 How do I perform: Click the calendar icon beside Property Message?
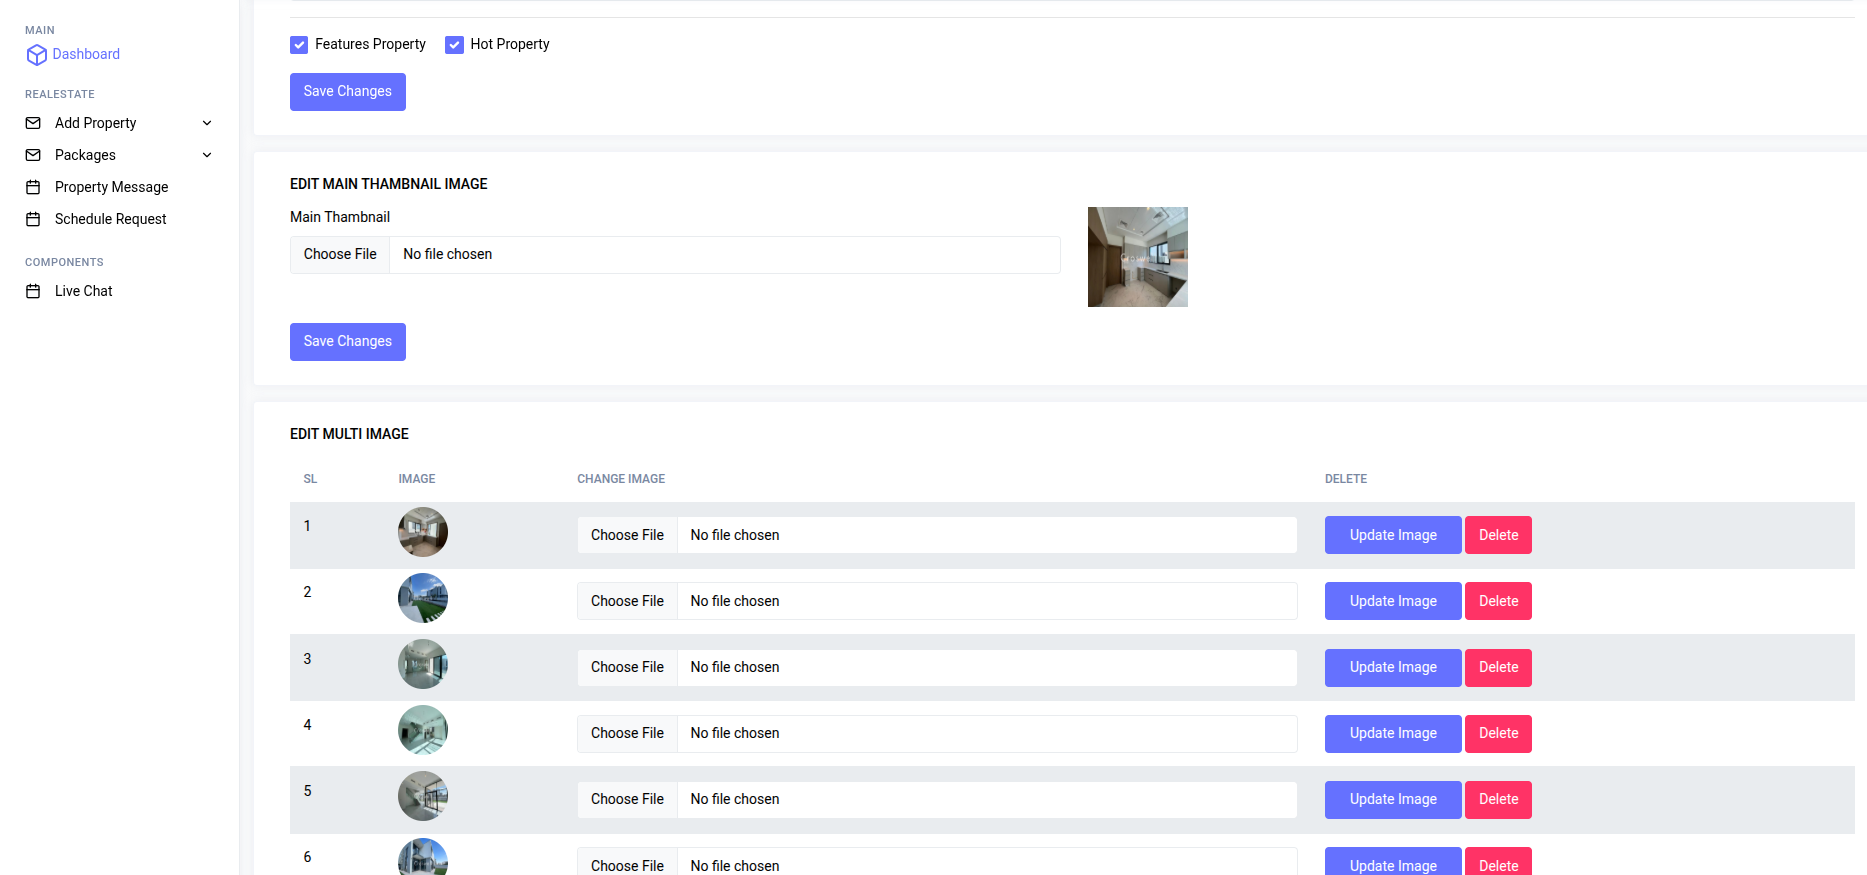click(33, 187)
